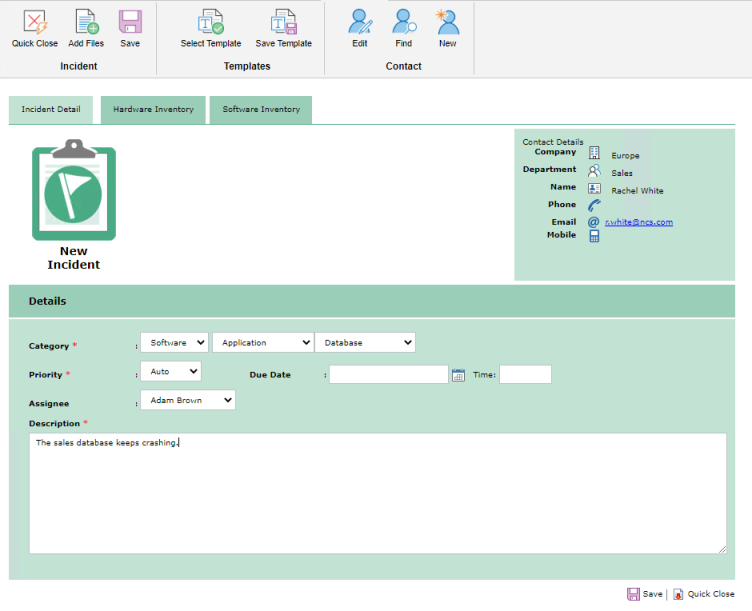Click the Find contact icon
This screenshot has width=752, height=611.
[403, 23]
